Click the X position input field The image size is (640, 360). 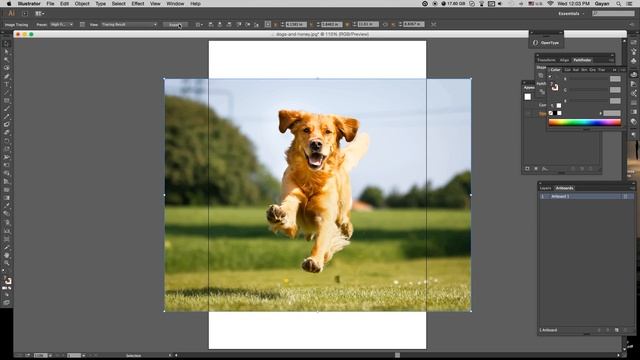[296, 24]
